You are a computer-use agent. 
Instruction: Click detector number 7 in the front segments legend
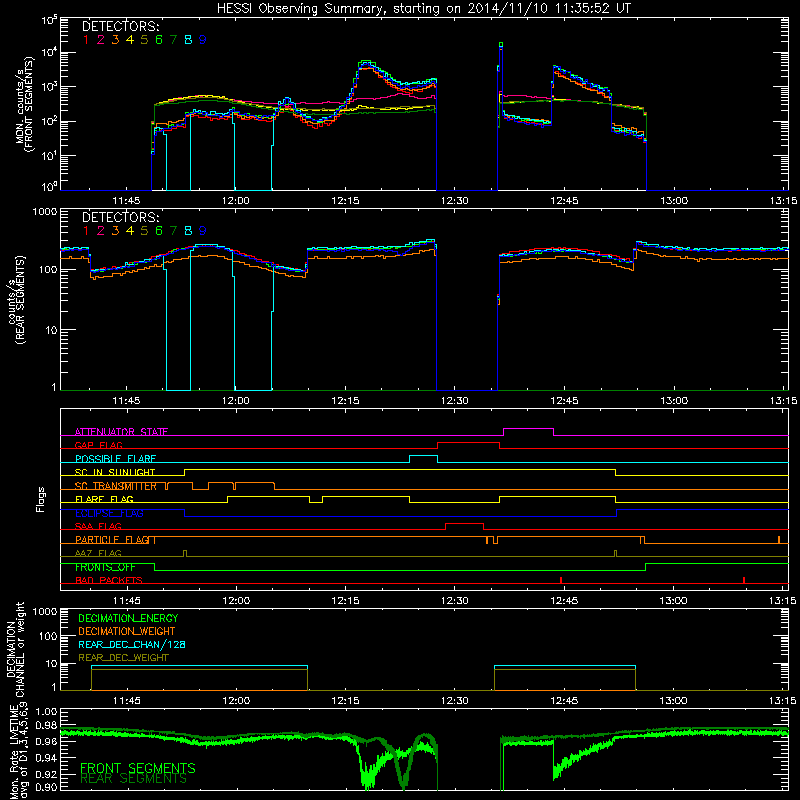pos(174,40)
